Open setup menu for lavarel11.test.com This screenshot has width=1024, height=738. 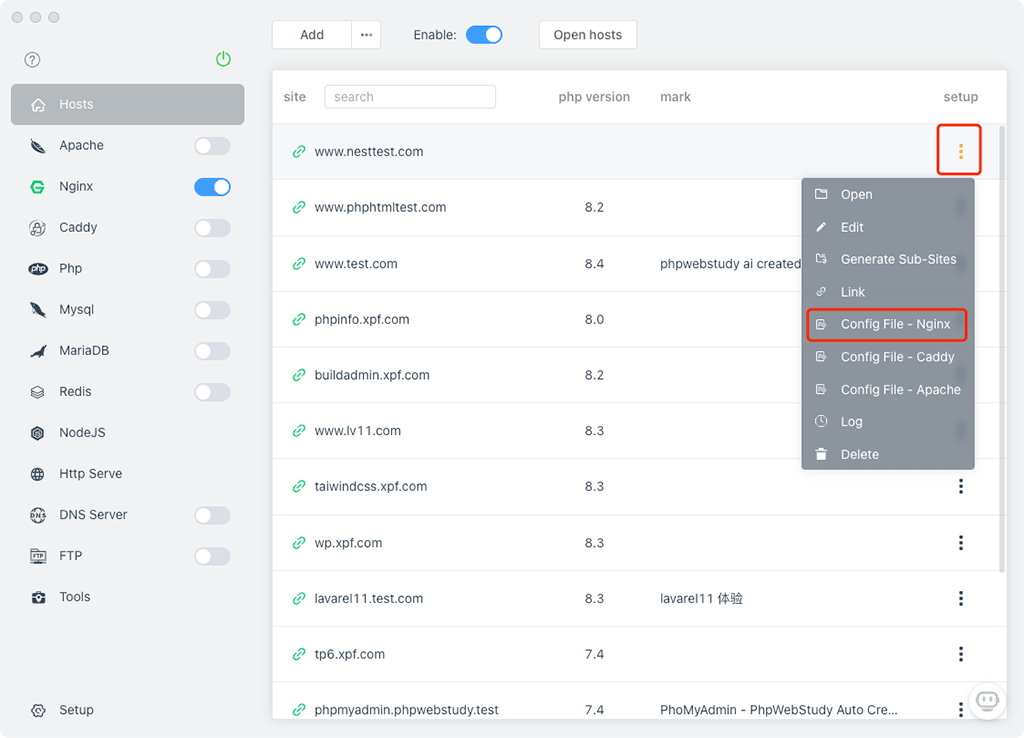point(960,598)
